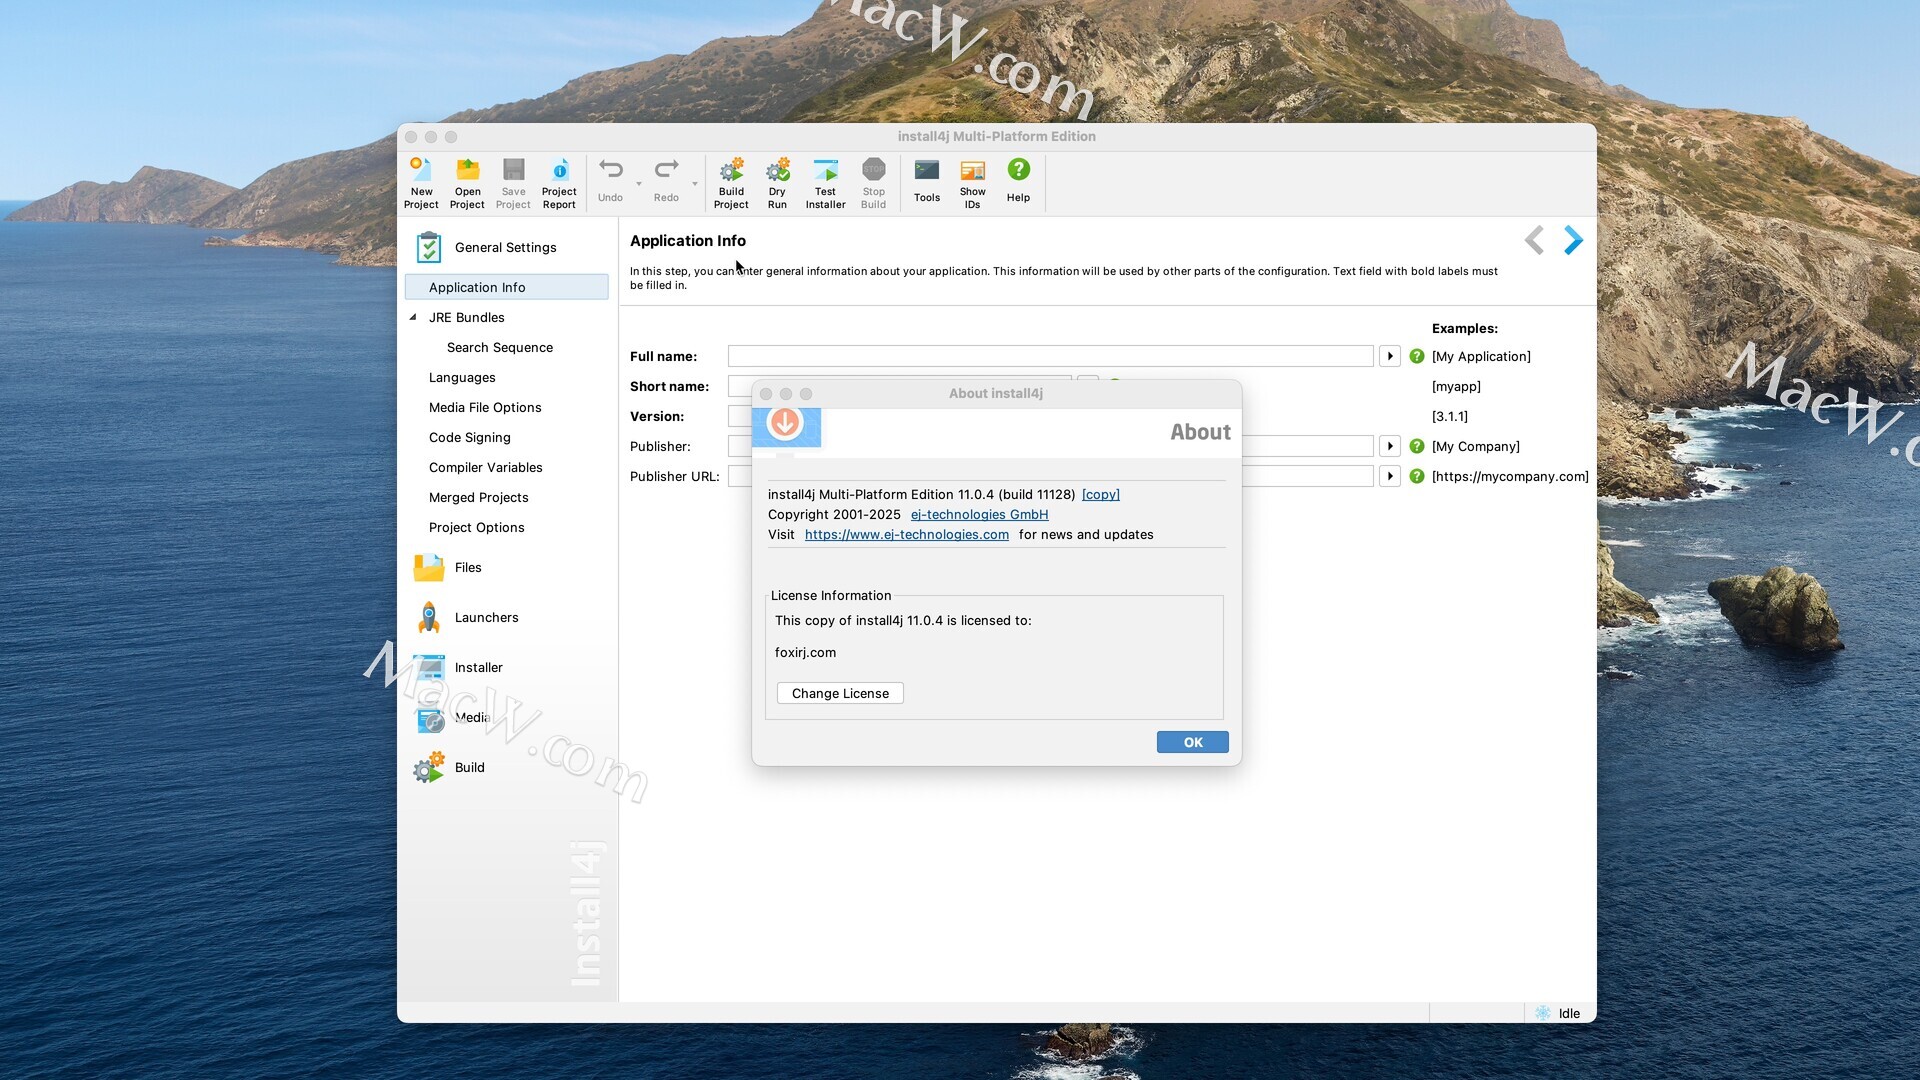Click the New Project toolbar icon

pos(421,183)
